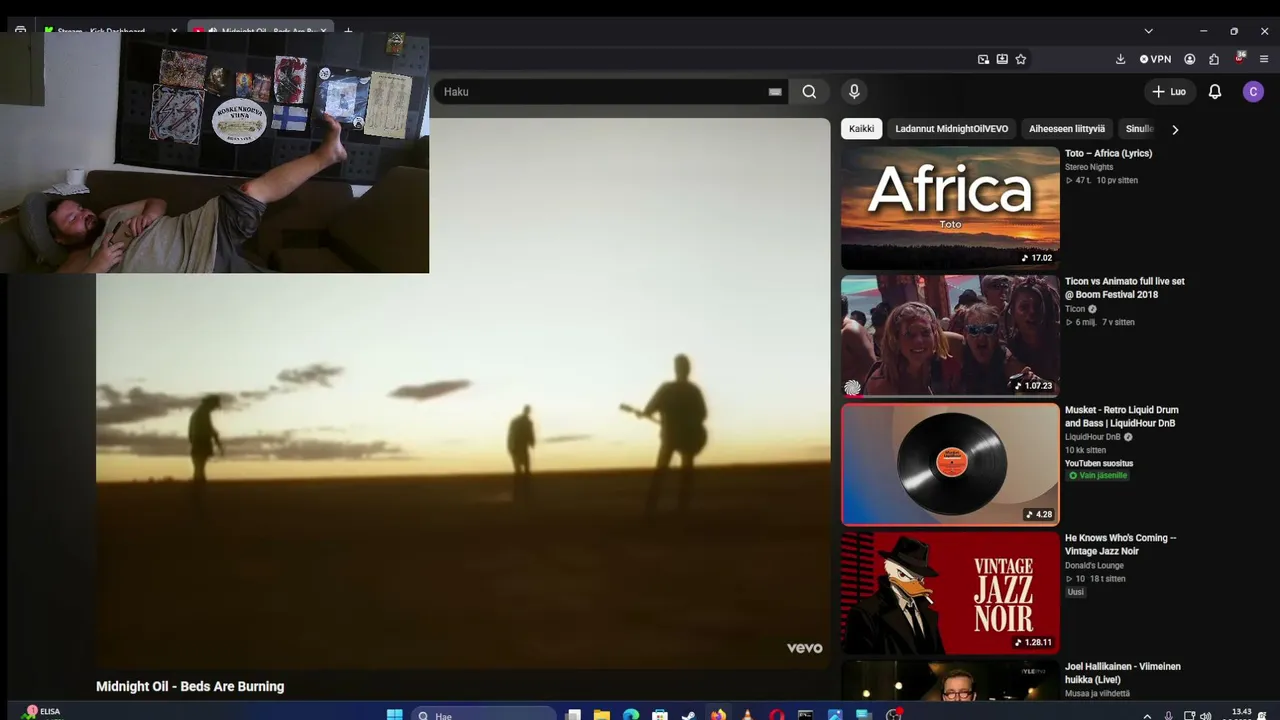This screenshot has width=1280, height=720.
Task: Open Microsoft Edge from the taskbar
Action: point(631,715)
